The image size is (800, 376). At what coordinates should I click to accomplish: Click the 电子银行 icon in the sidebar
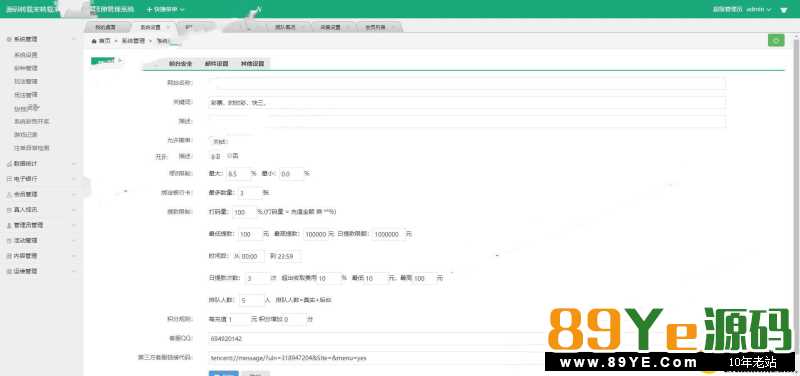9,179
